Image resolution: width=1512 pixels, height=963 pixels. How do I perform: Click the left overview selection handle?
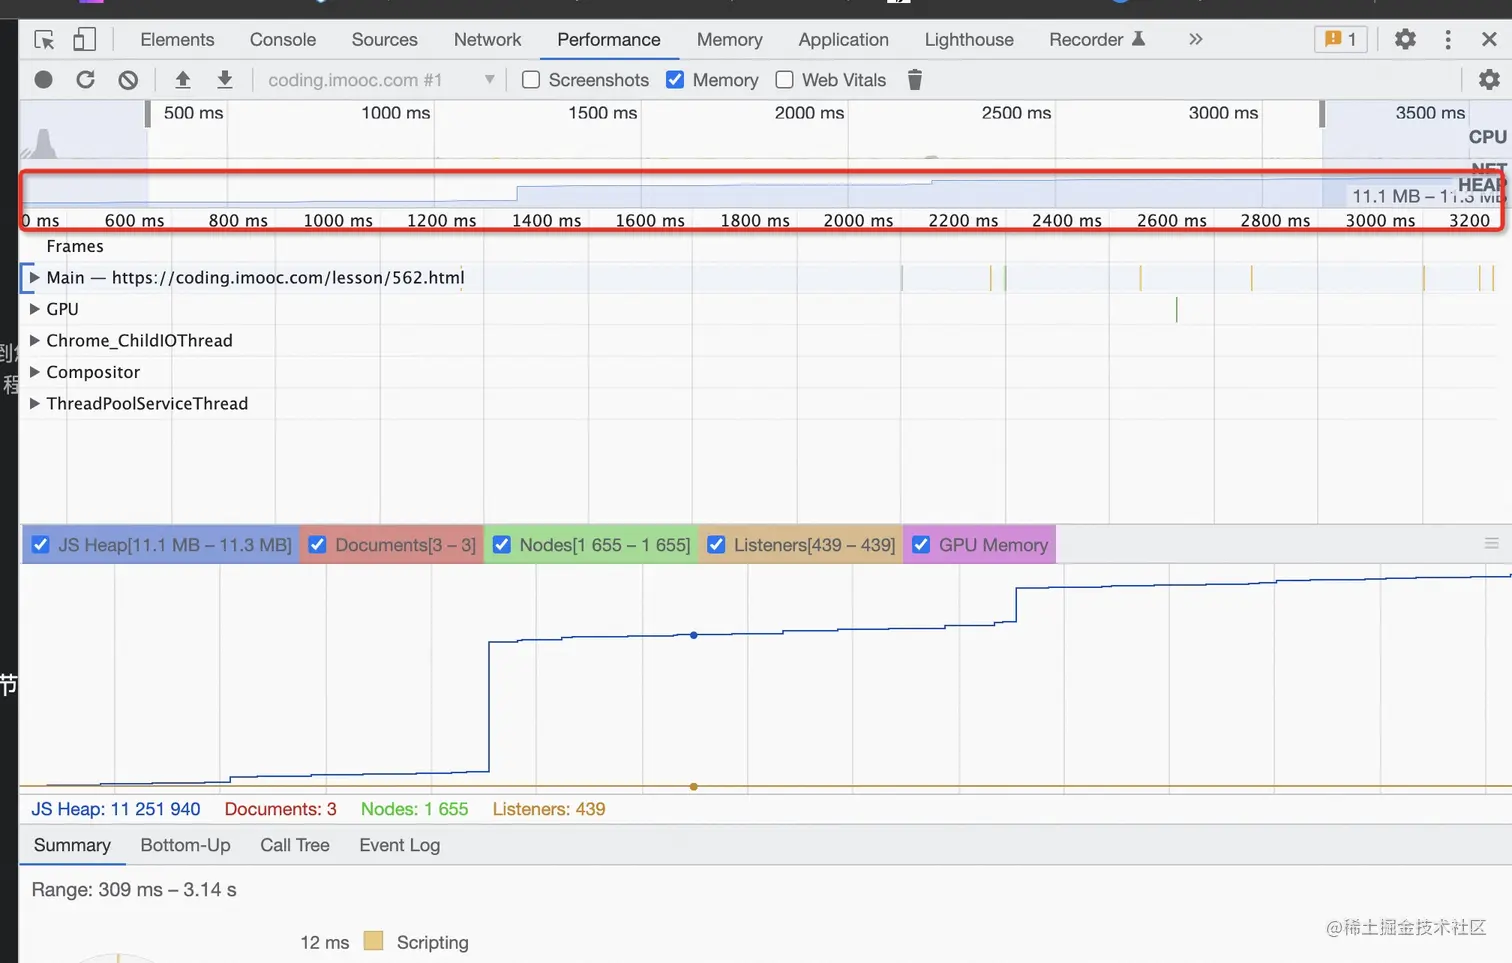click(x=147, y=114)
